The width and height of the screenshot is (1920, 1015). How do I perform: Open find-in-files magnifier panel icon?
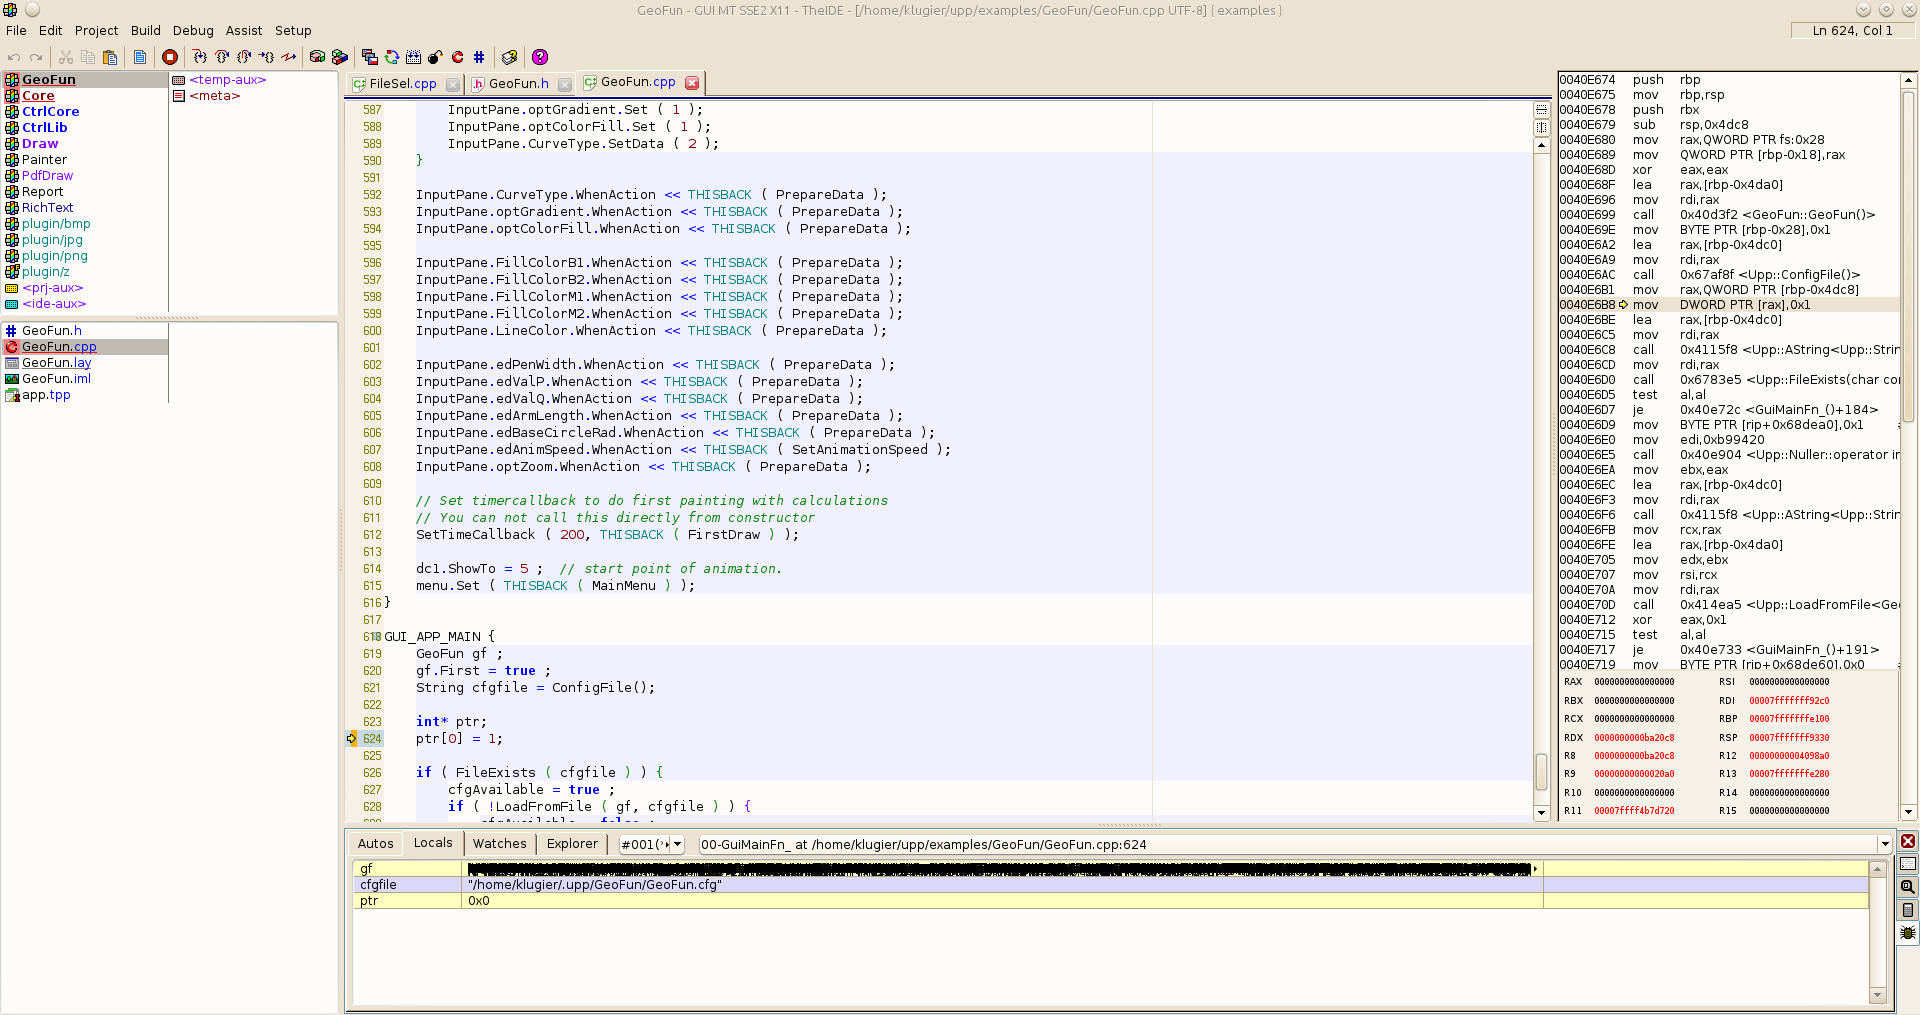(1908, 887)
